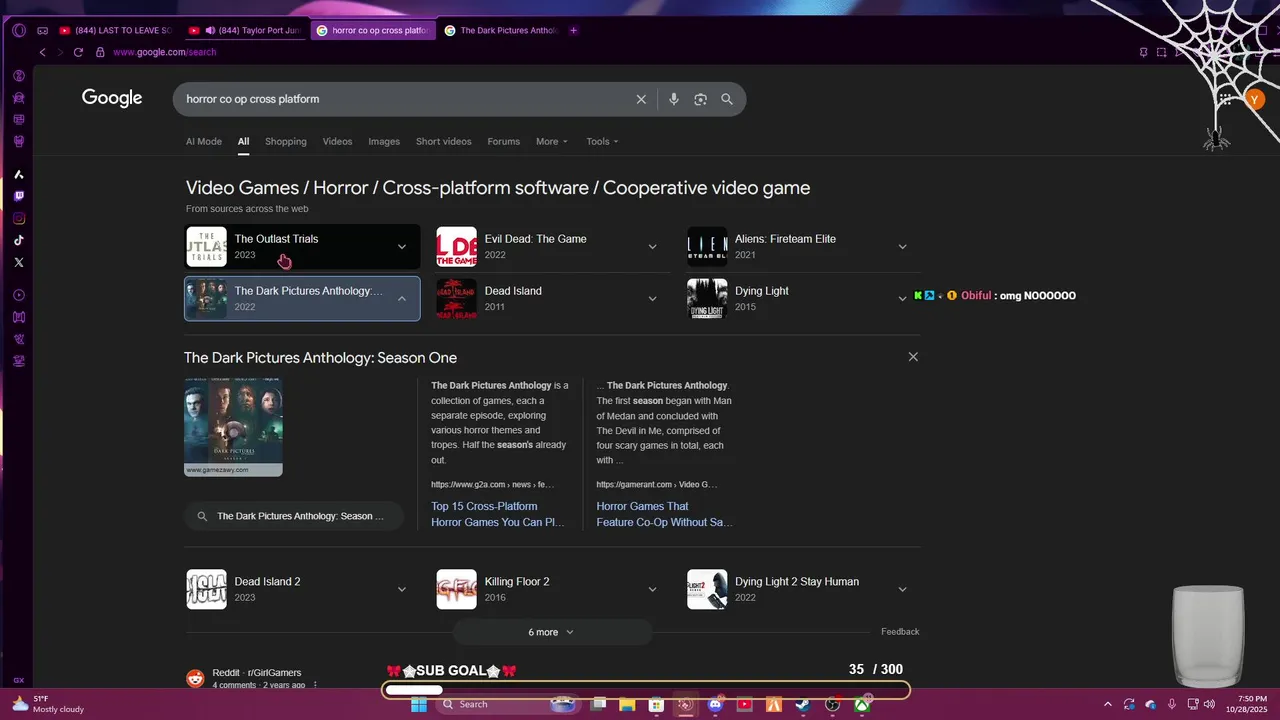Open the sidebar player icon
This screenshot has width=1280, height=720.
[18, 295]
